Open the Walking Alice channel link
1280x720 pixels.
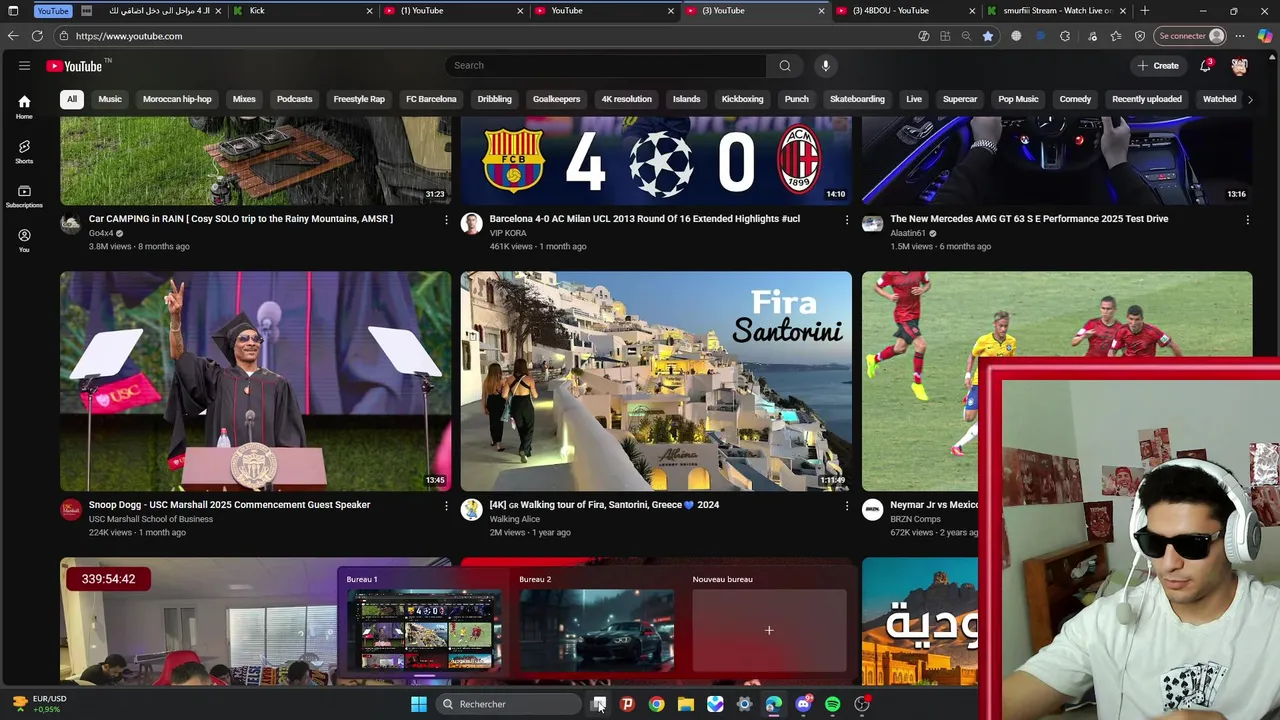click(515, 519)
